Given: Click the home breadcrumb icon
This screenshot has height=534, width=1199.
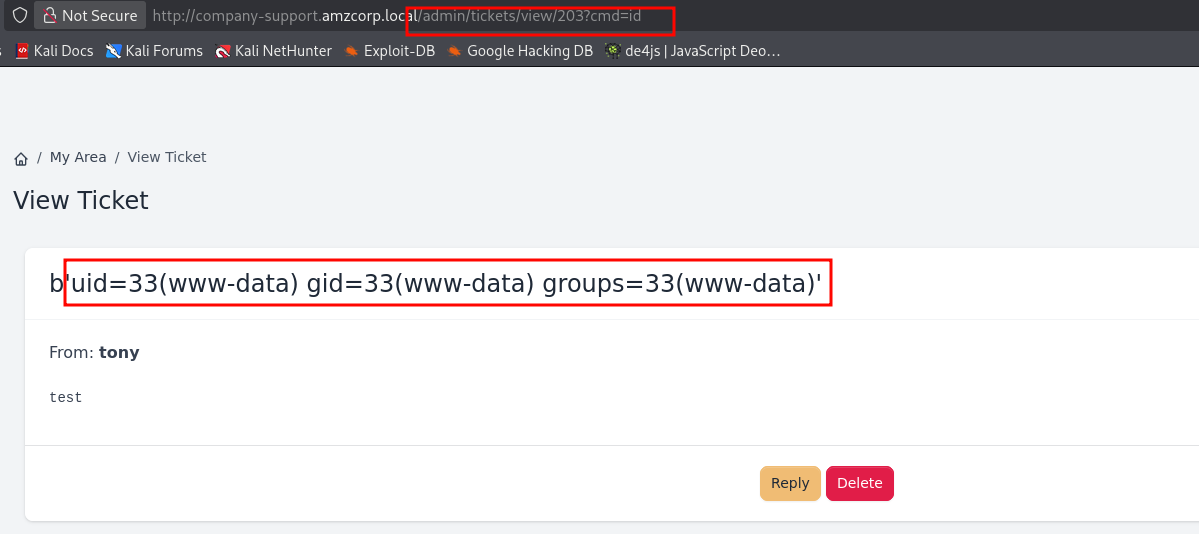Looking at the screenshot, I should [21, 158].
